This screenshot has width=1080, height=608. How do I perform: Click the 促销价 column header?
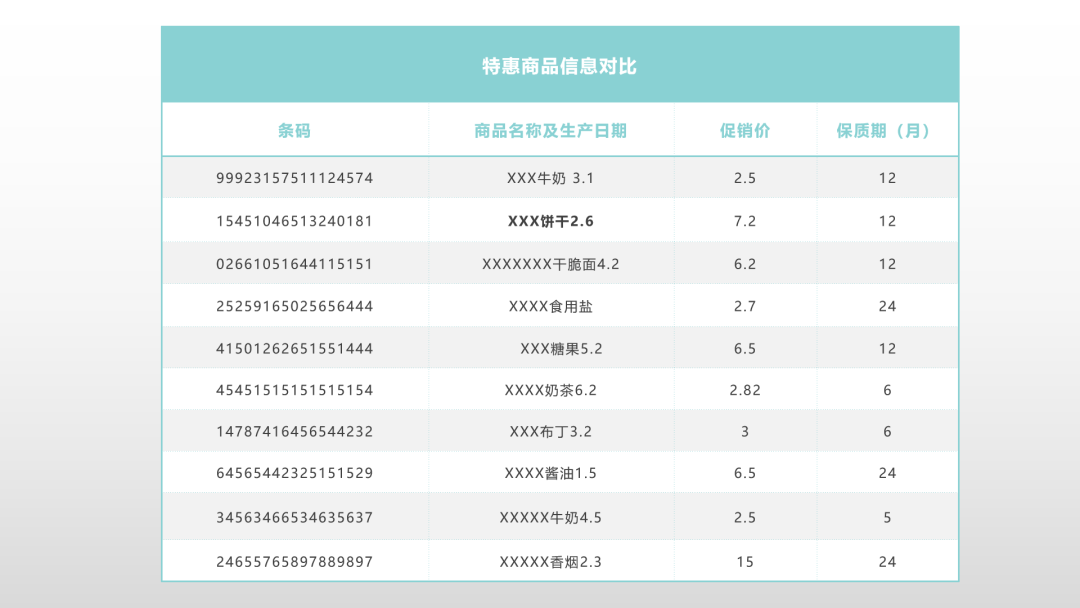tap(745, 131)
